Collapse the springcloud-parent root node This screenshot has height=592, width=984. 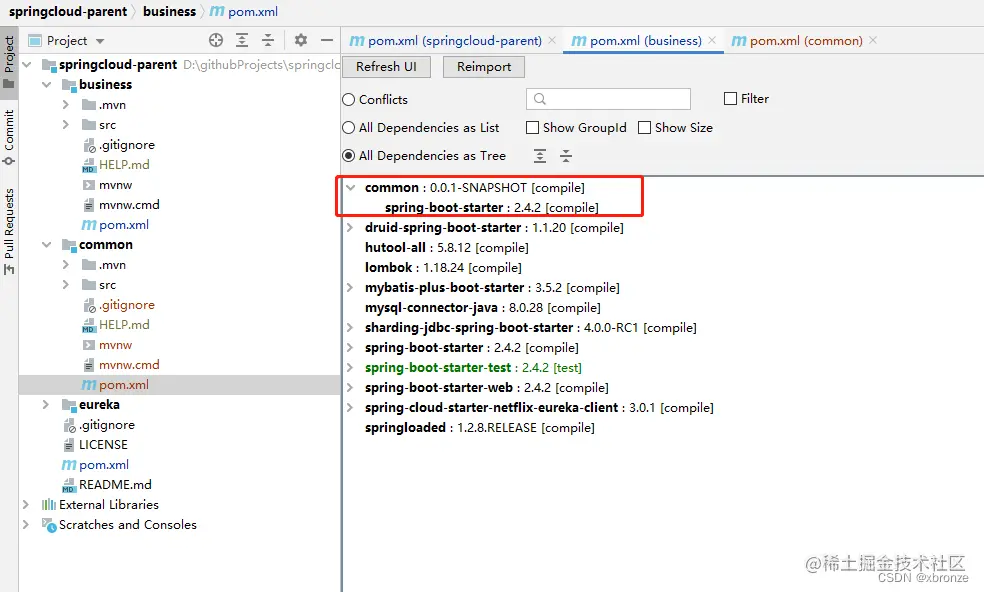pyautogui.click(x=26, y=65)
